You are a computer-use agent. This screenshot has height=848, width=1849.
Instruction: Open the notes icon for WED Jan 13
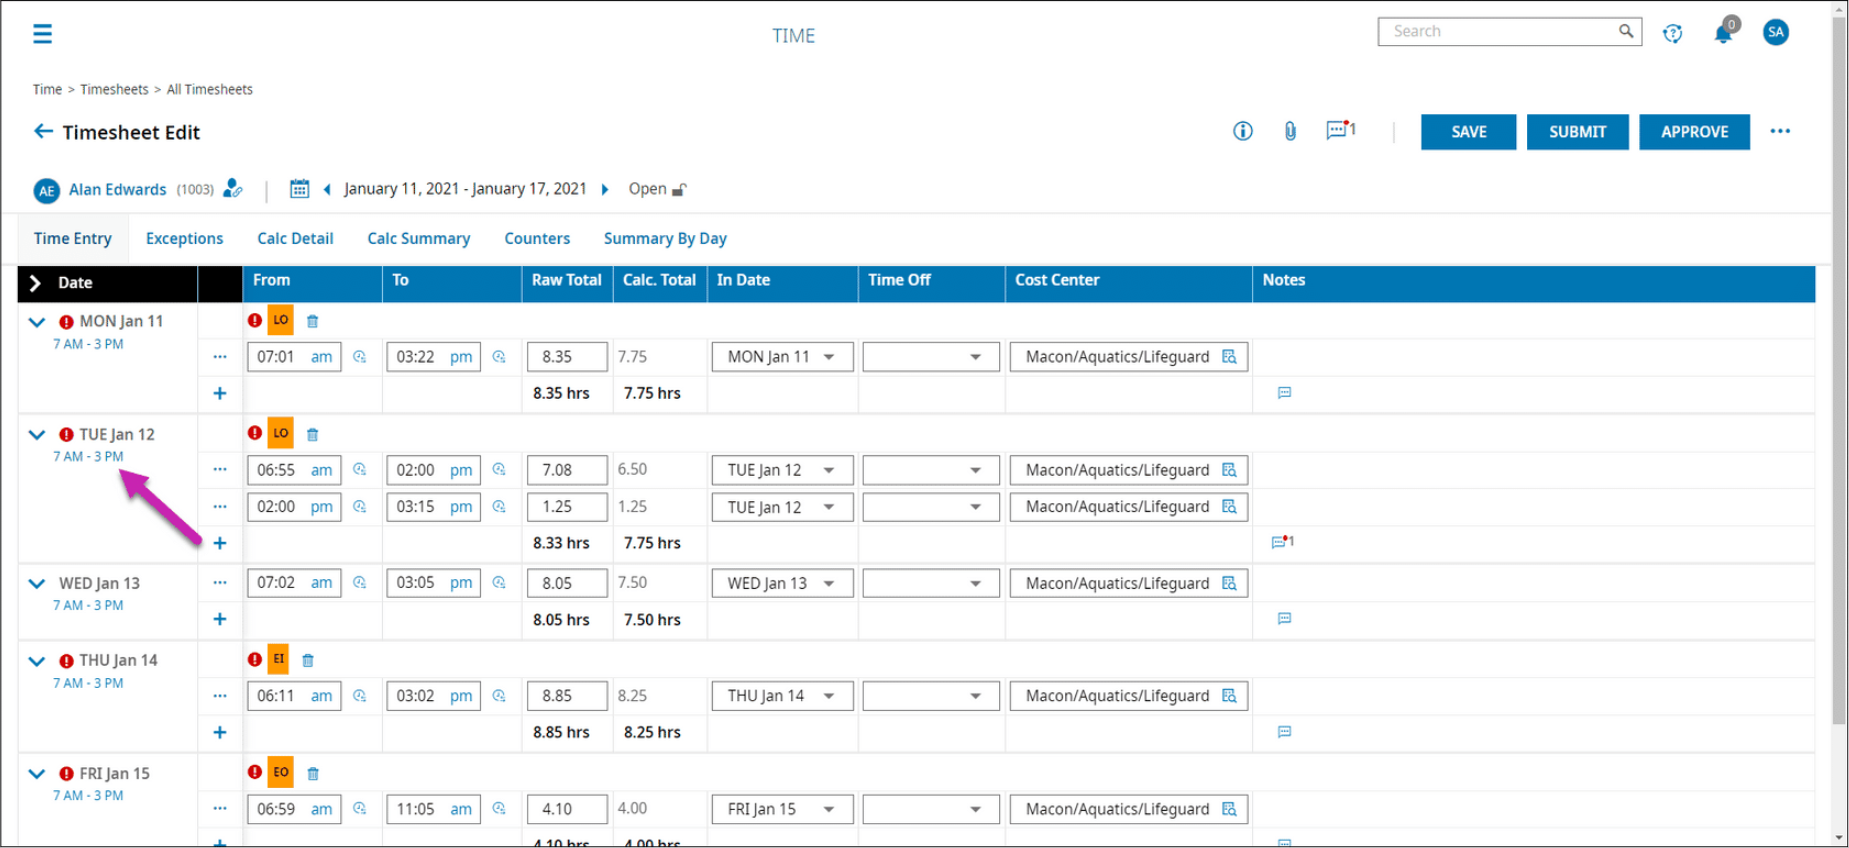point(1284,619)
